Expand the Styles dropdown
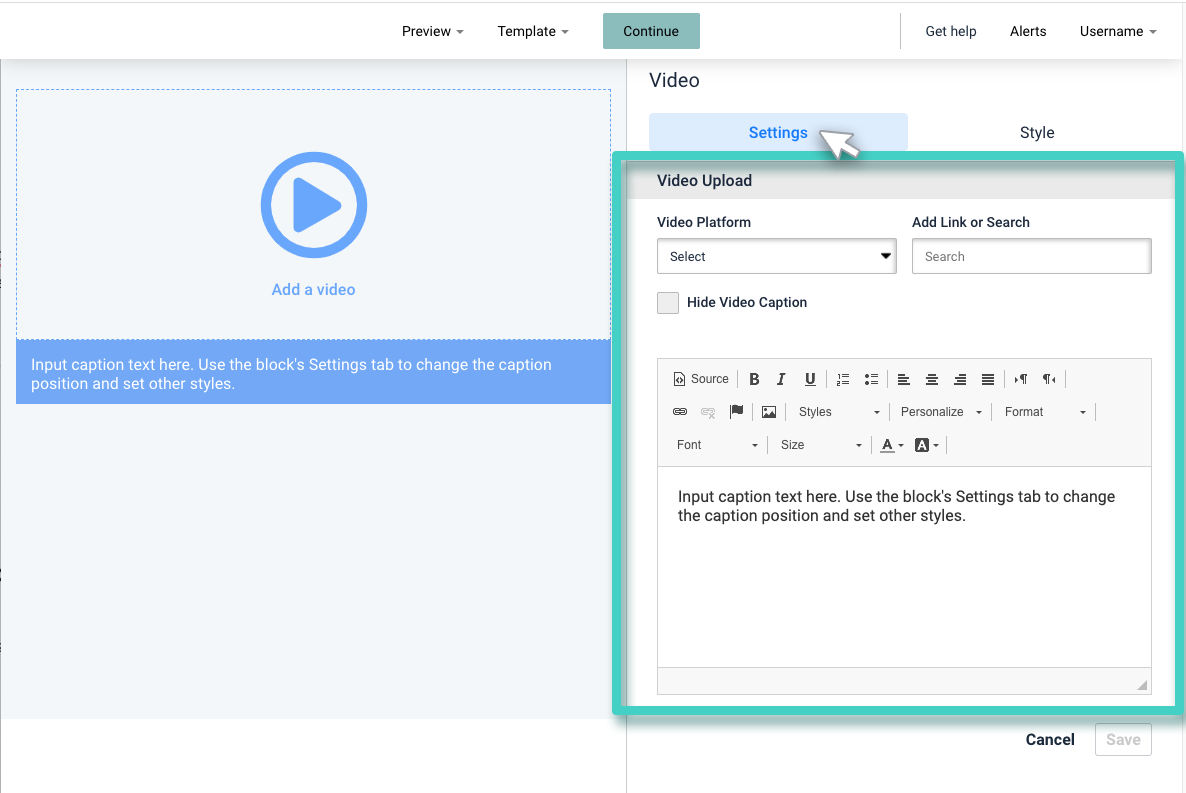The image size is (1186, 793). (x=839, y=412)
